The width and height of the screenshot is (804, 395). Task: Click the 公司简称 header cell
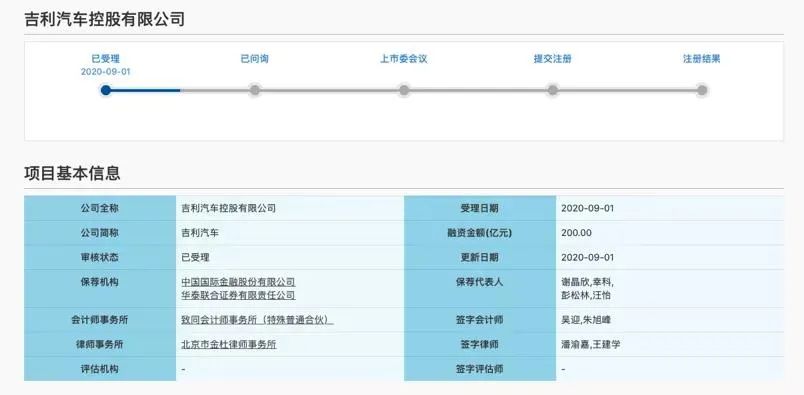coord(100,233)
